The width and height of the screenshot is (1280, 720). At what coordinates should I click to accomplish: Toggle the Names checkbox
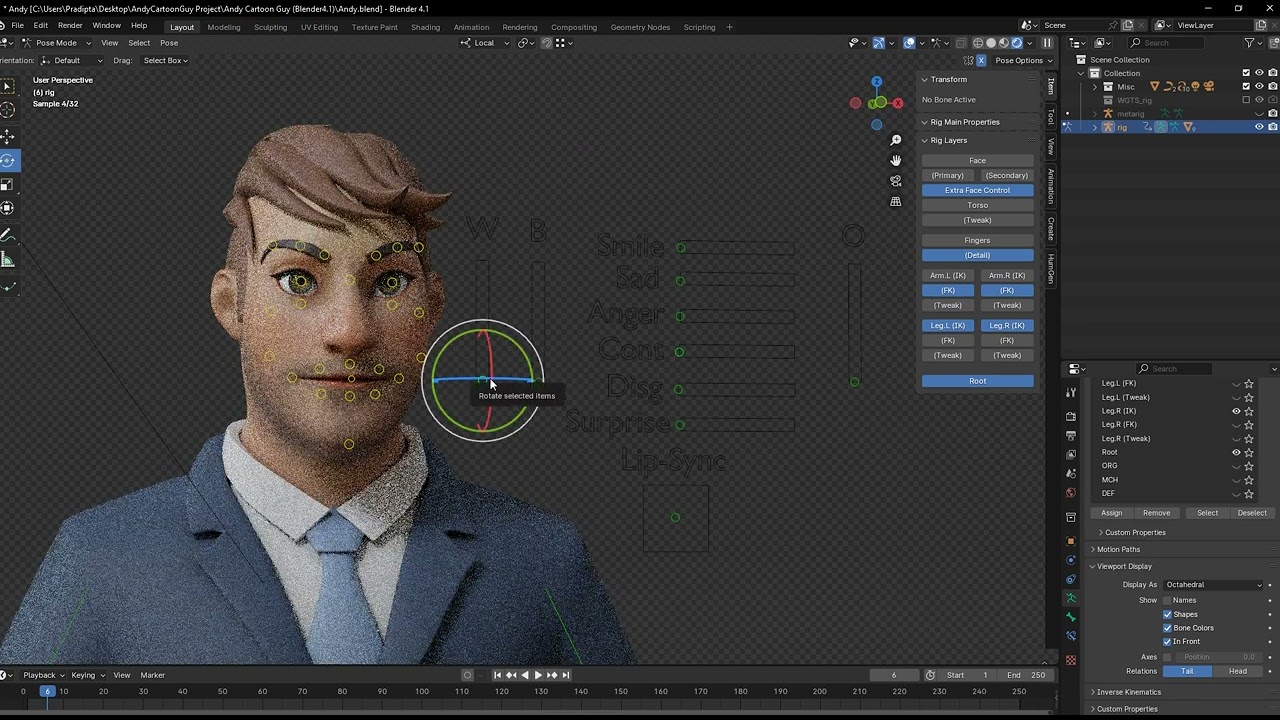(x=1167, y=600)
